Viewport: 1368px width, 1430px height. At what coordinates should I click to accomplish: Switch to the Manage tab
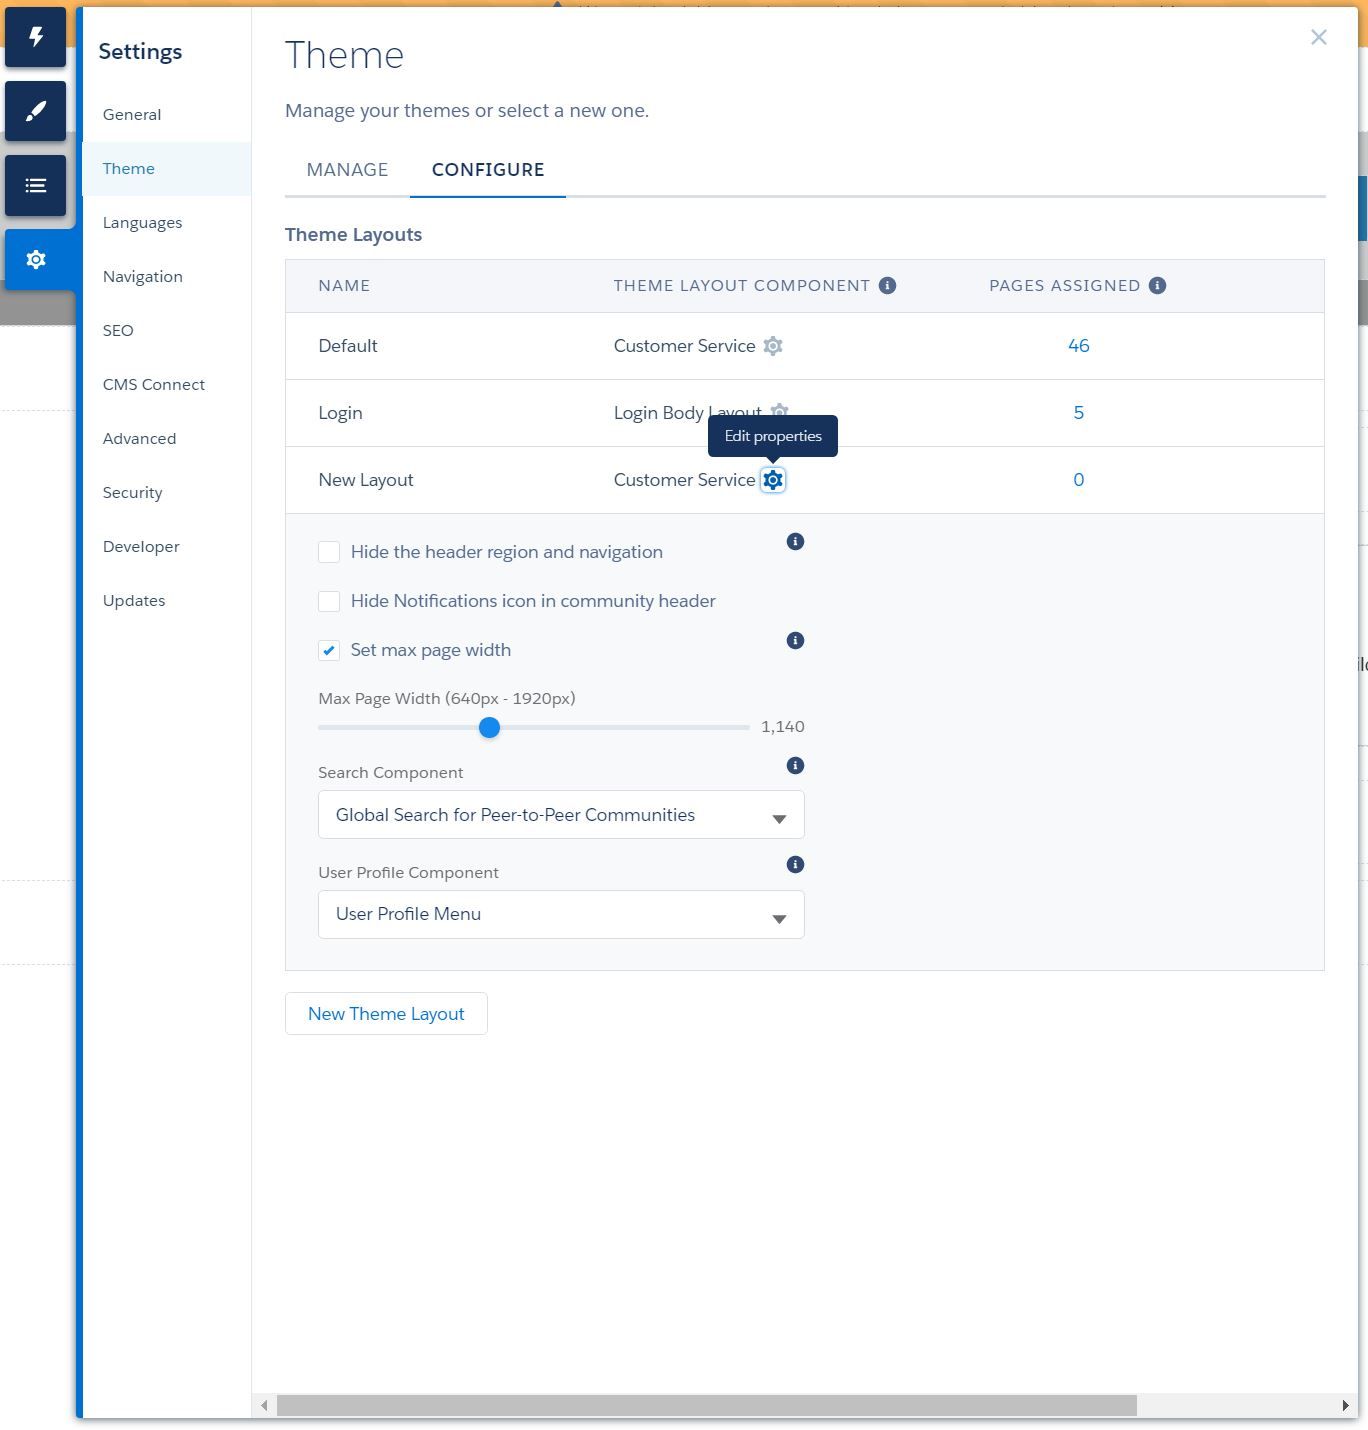347,170
